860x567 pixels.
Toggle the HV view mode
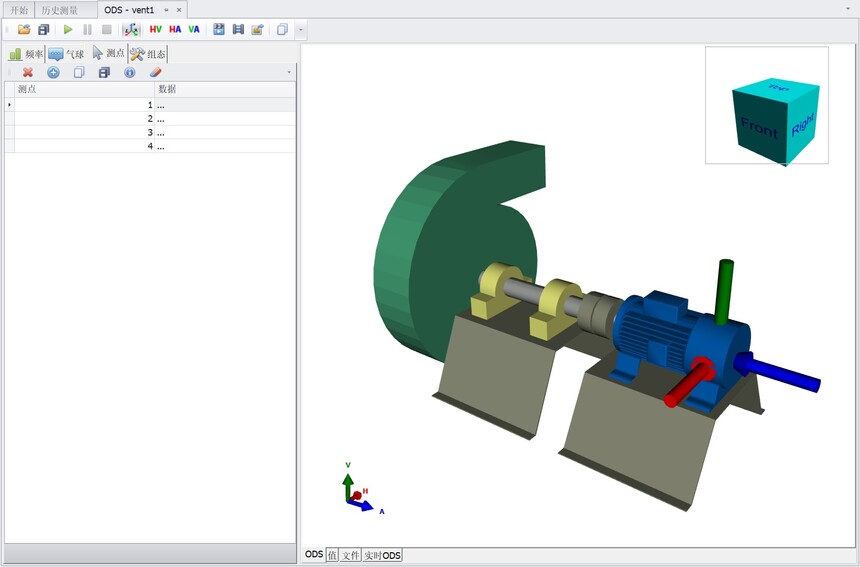[x=155, y=30]
